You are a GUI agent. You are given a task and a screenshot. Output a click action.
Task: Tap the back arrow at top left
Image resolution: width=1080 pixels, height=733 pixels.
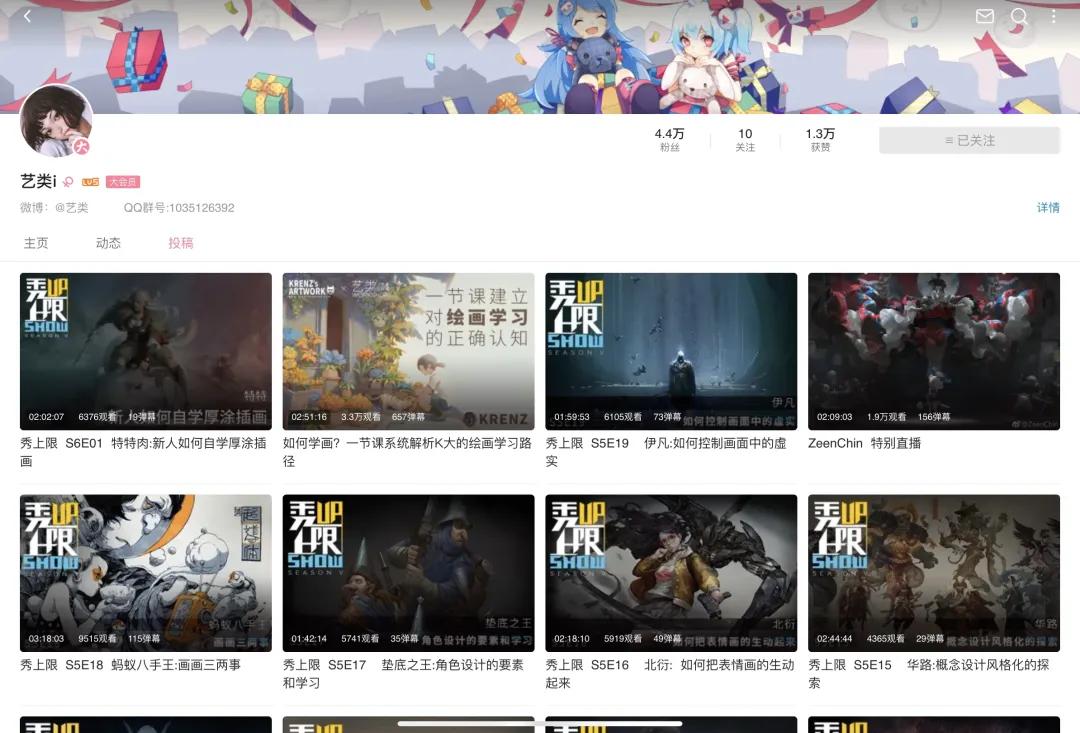(x=26, y=16)
